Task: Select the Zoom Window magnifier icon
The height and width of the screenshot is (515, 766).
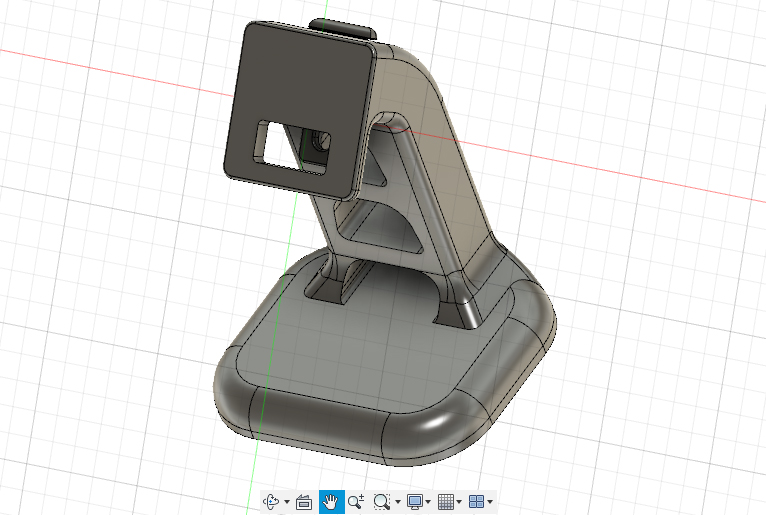Action: tap(382, 501)
